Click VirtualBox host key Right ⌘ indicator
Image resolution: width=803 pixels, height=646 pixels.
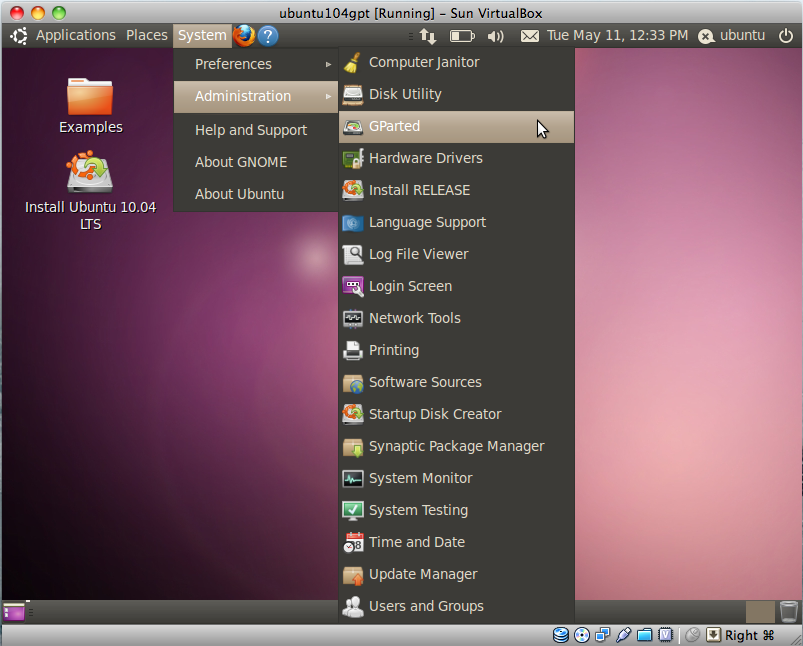[x=749, y=635]
